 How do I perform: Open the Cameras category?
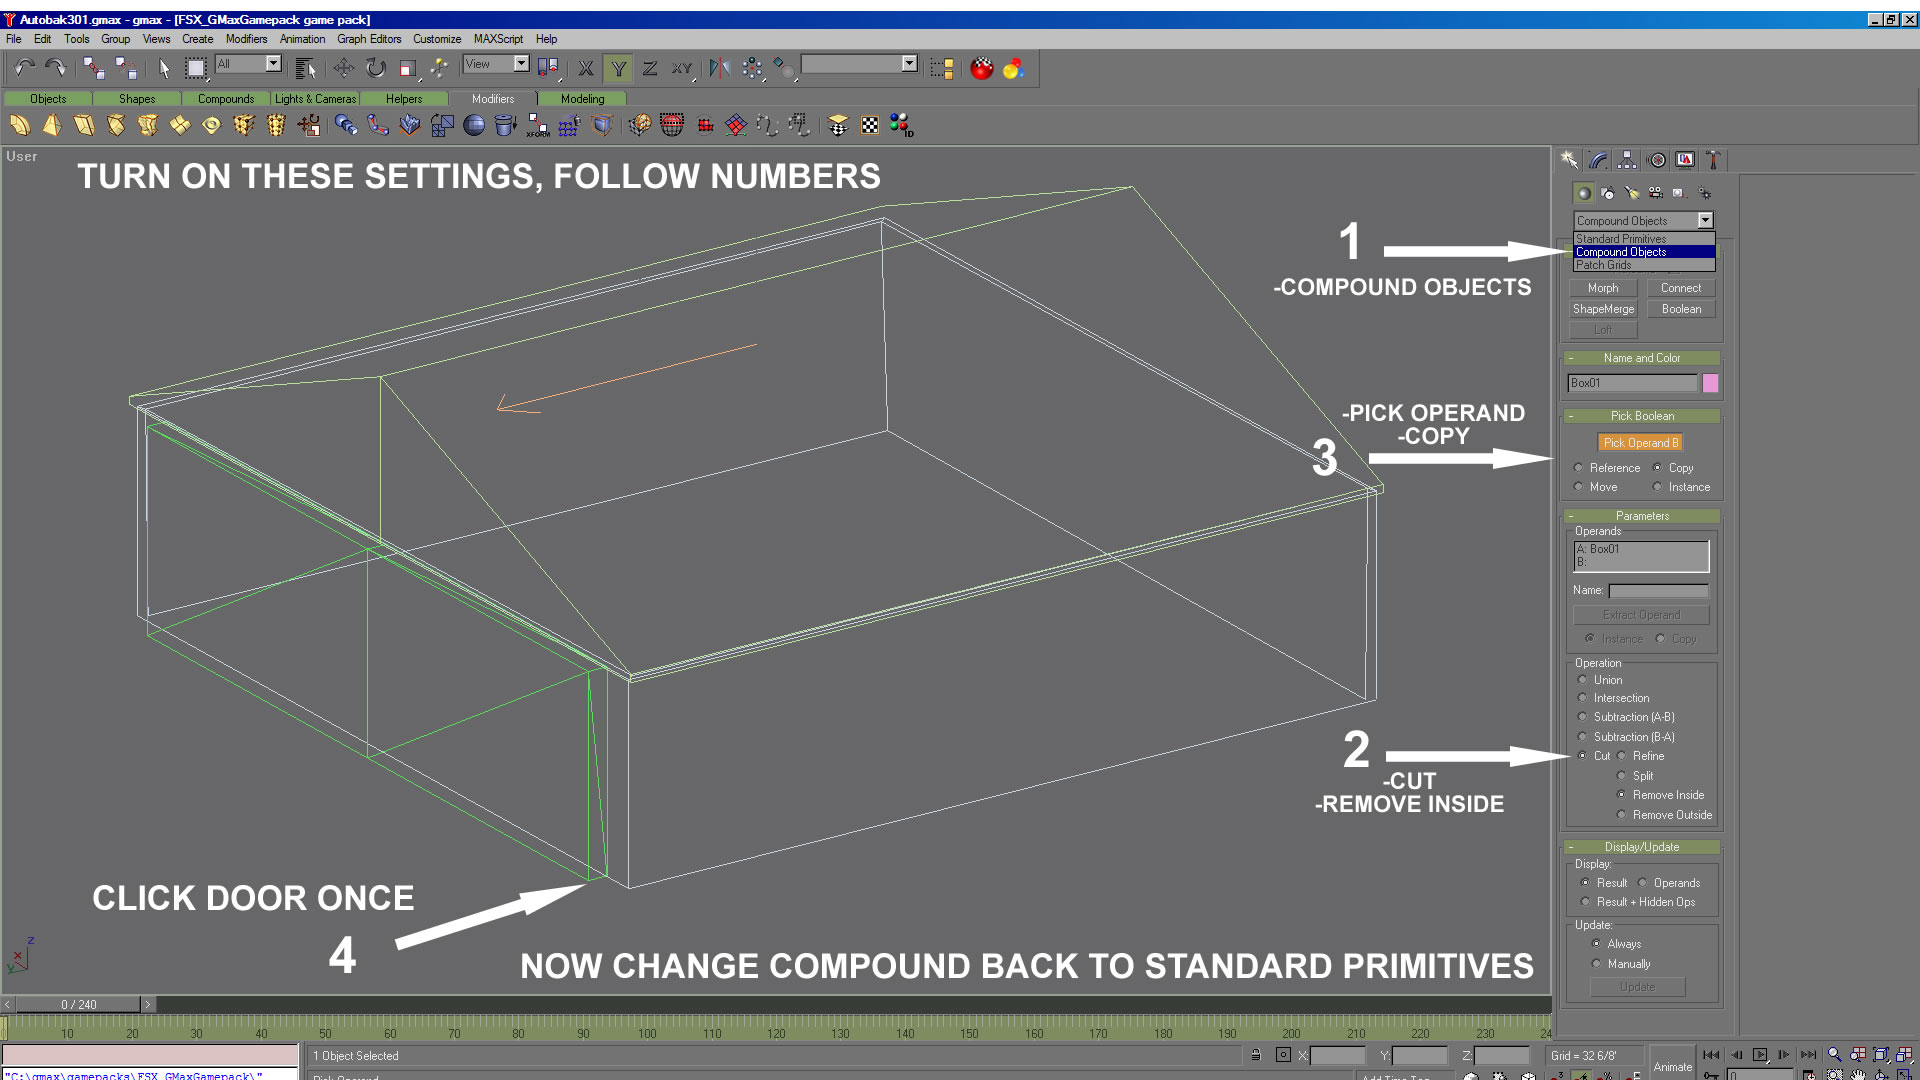pyautogui.click(x=1655, y=193)
